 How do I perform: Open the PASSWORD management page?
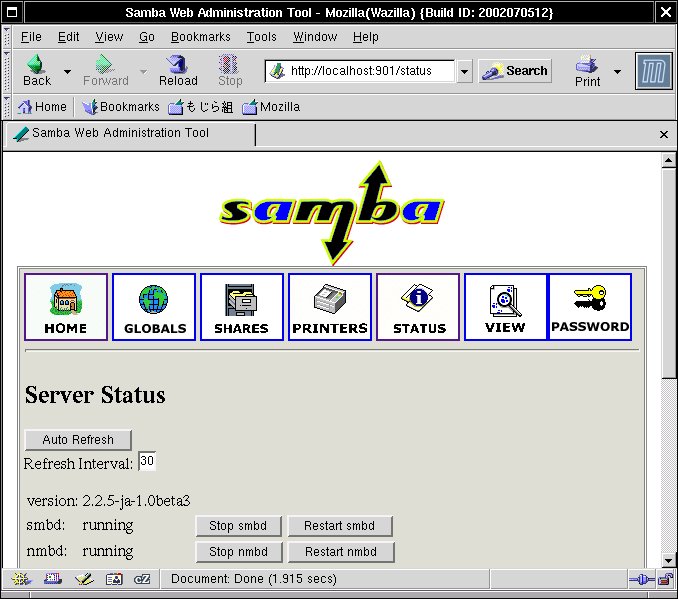590,307
